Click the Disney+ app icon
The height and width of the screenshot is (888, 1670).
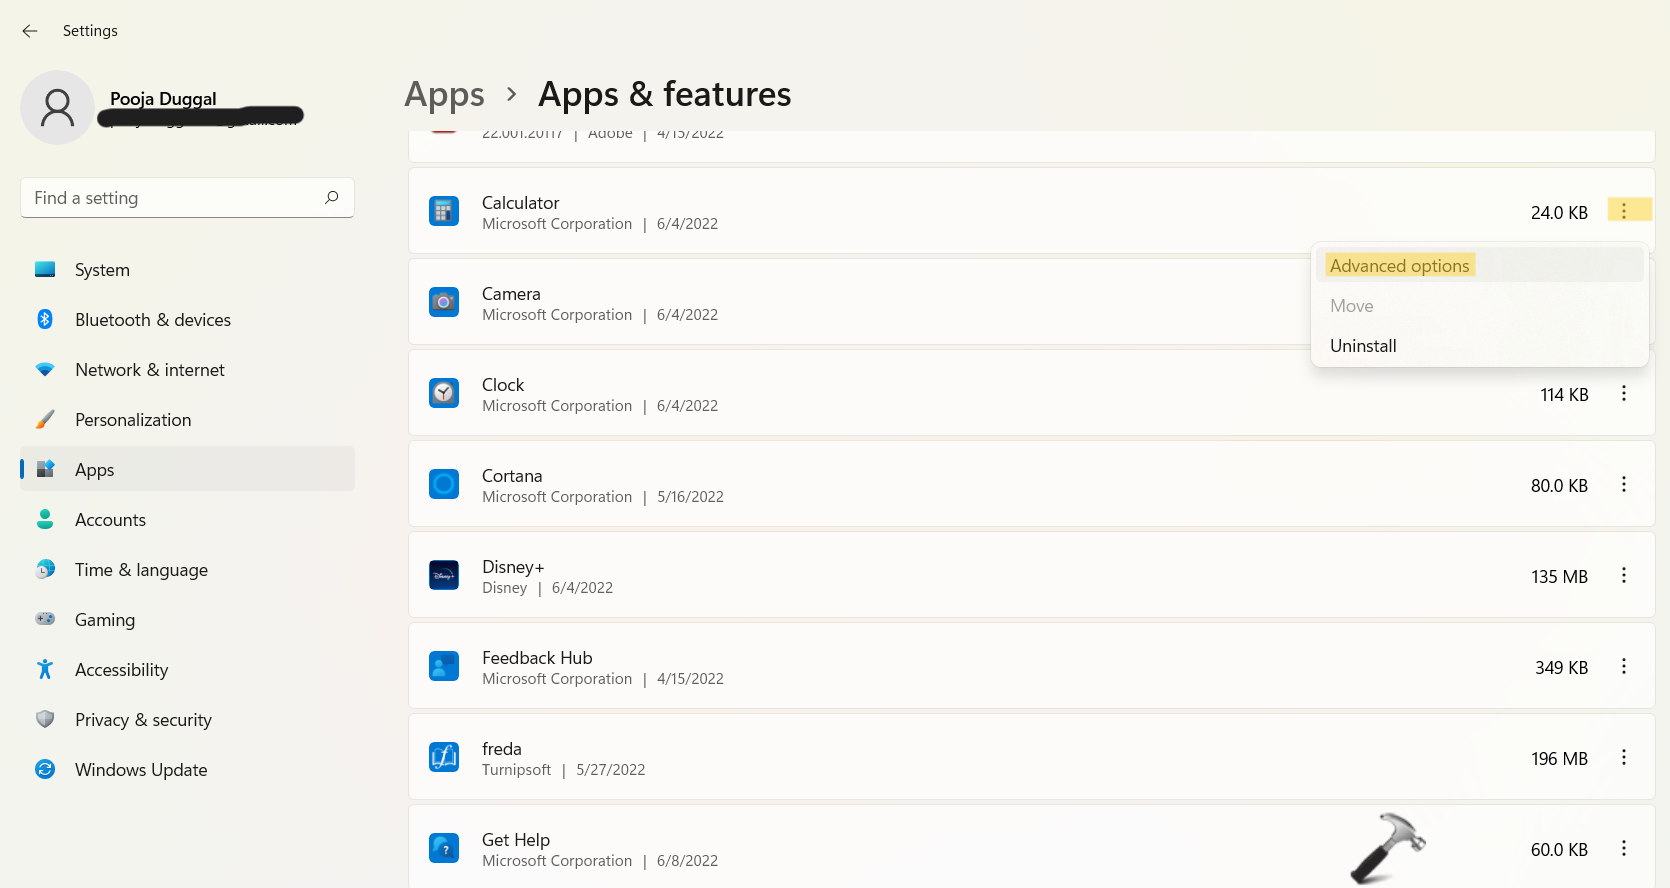444,576
